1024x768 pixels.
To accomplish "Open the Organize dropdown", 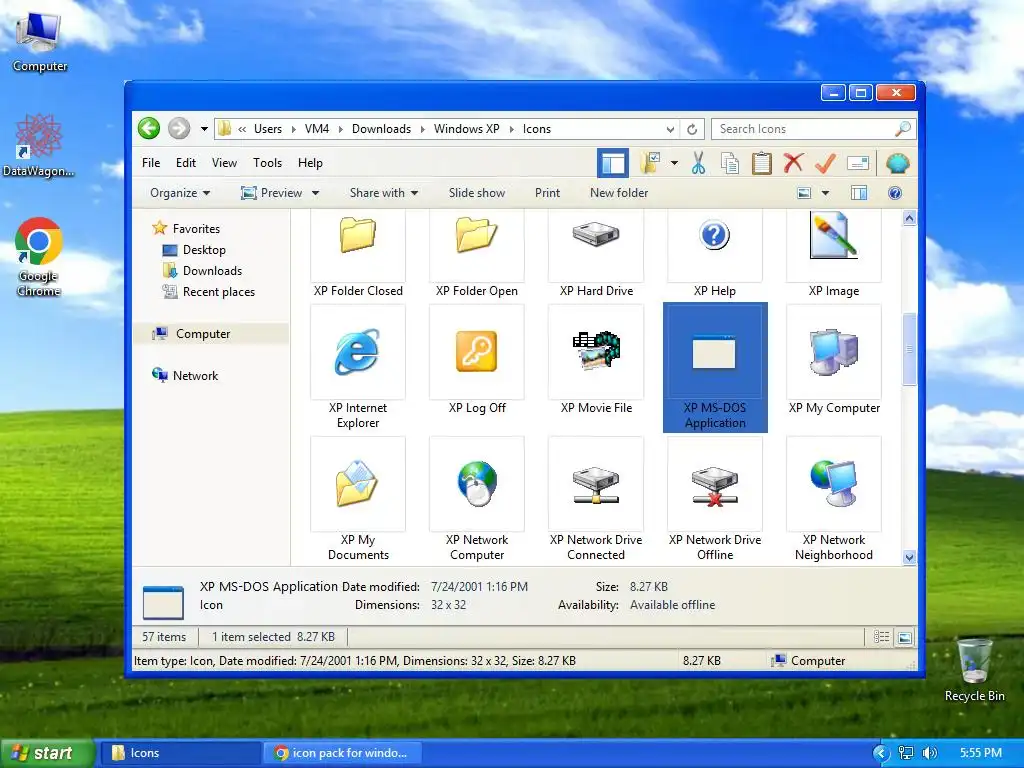I will point(180,193).
